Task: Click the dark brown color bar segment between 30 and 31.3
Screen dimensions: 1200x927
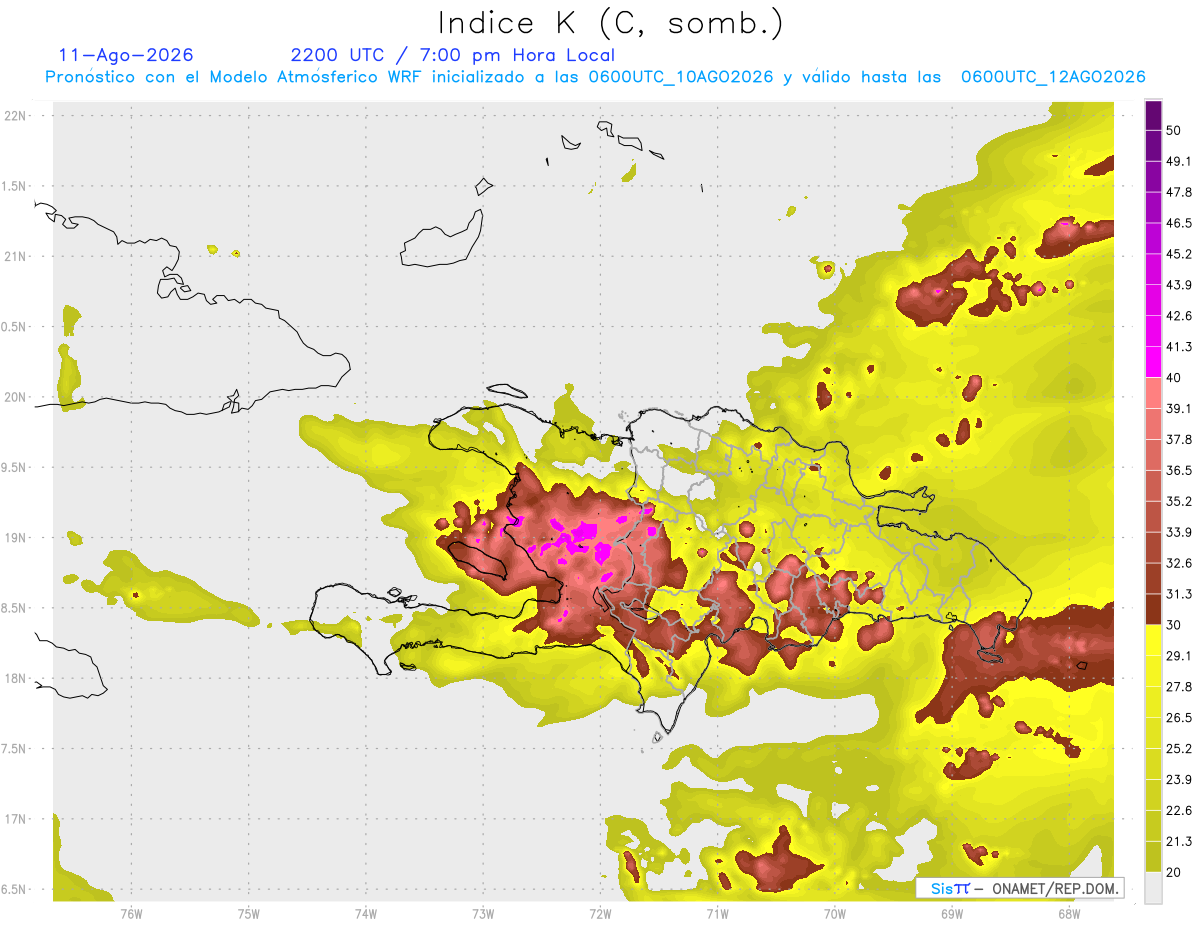Action: pos(1153,609)
